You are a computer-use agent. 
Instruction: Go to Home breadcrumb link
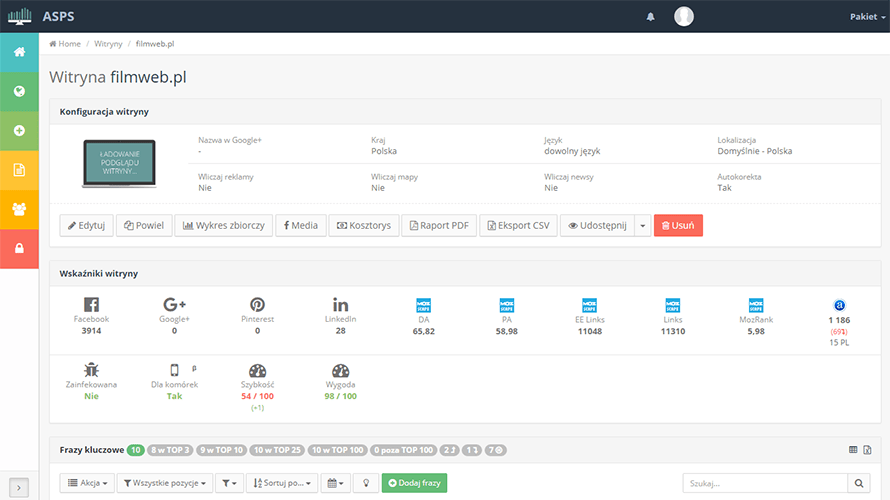click(65, 44)
